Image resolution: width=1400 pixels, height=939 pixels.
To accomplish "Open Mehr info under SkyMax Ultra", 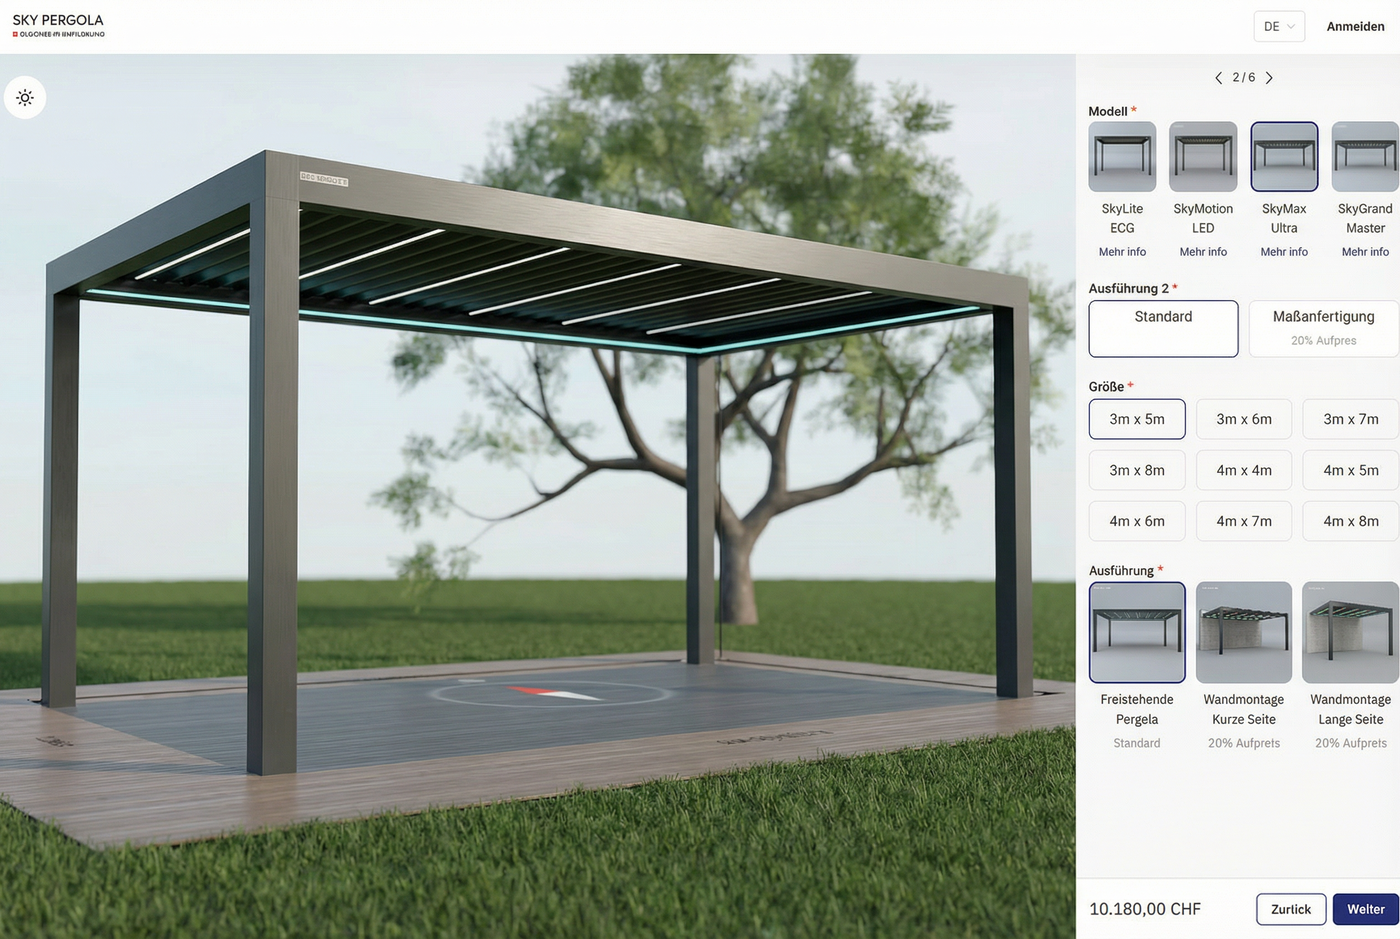I will (x=1284, y=252).
